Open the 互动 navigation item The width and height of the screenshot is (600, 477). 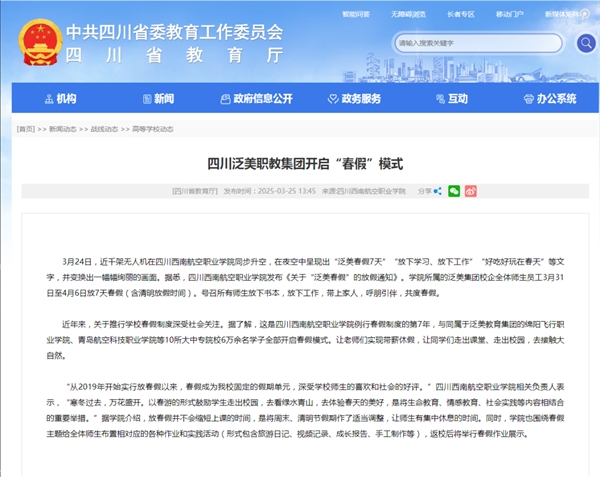pyautogui.click(x=450, y=98)
